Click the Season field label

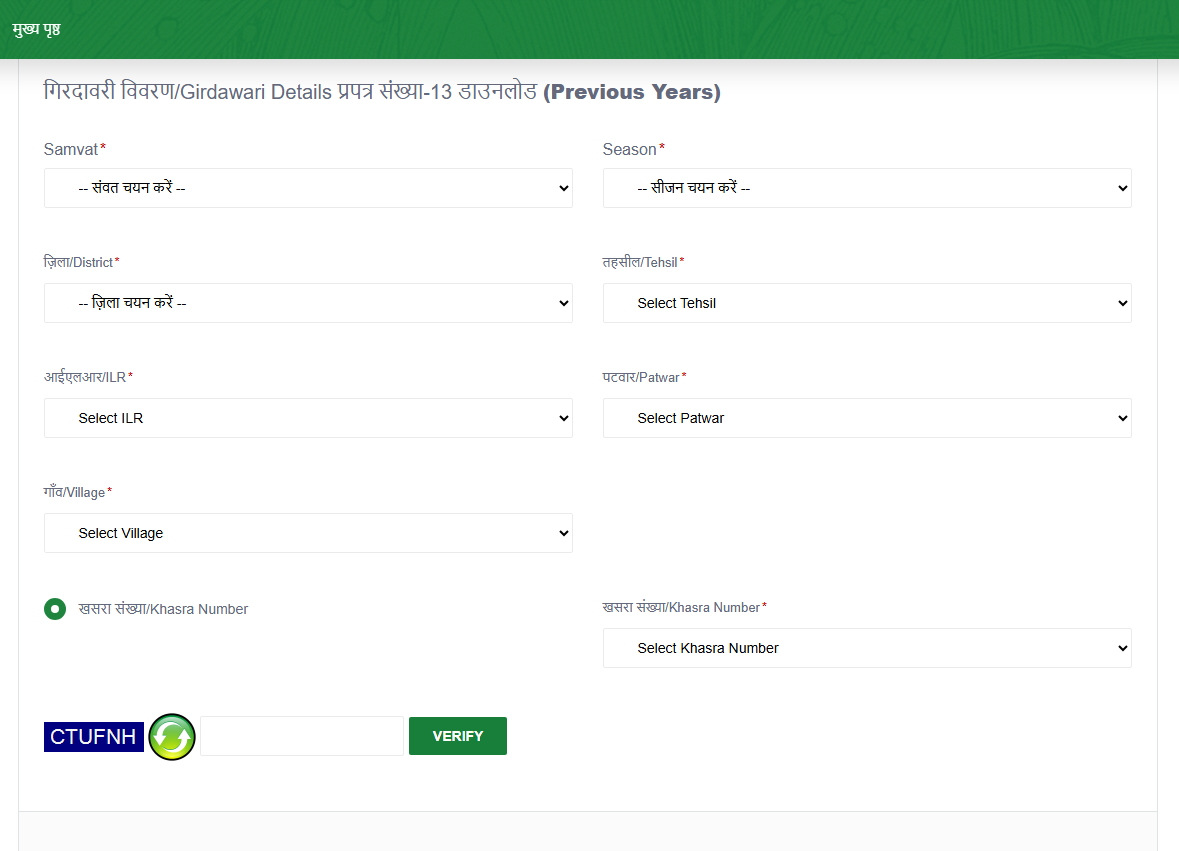coord(629,149)
